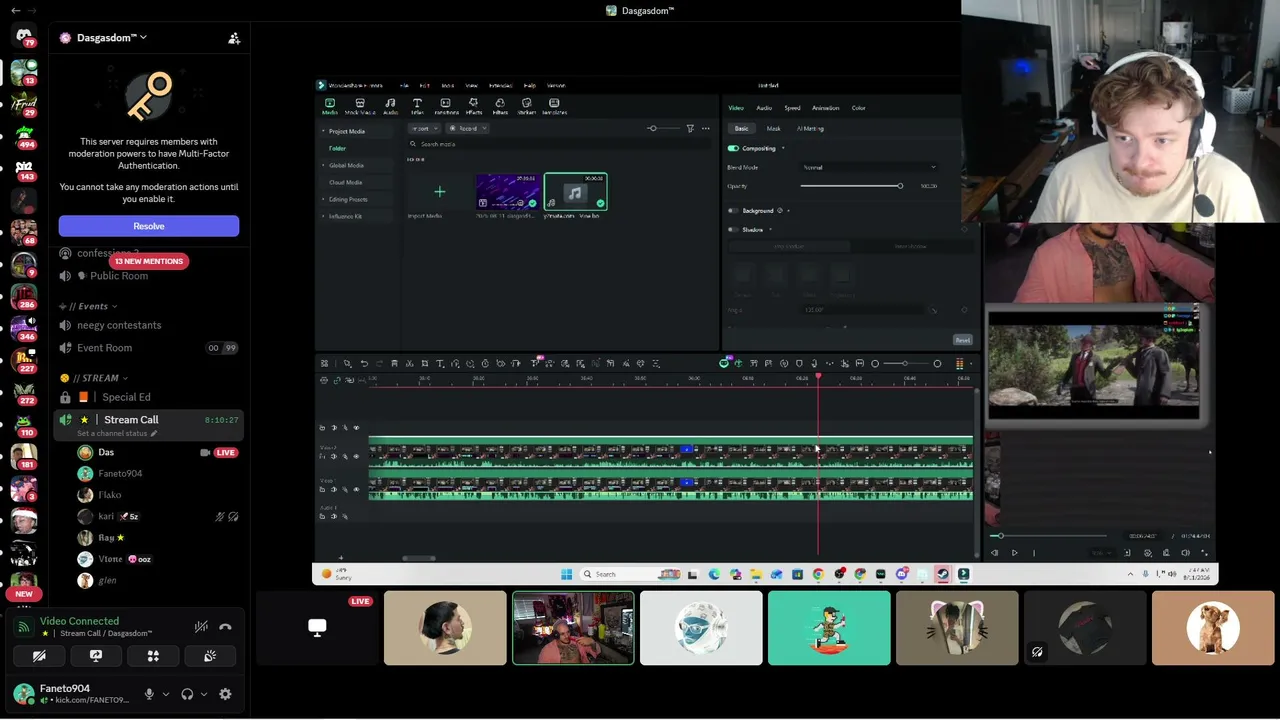Collapse the STREAM category

coord(95,378)
